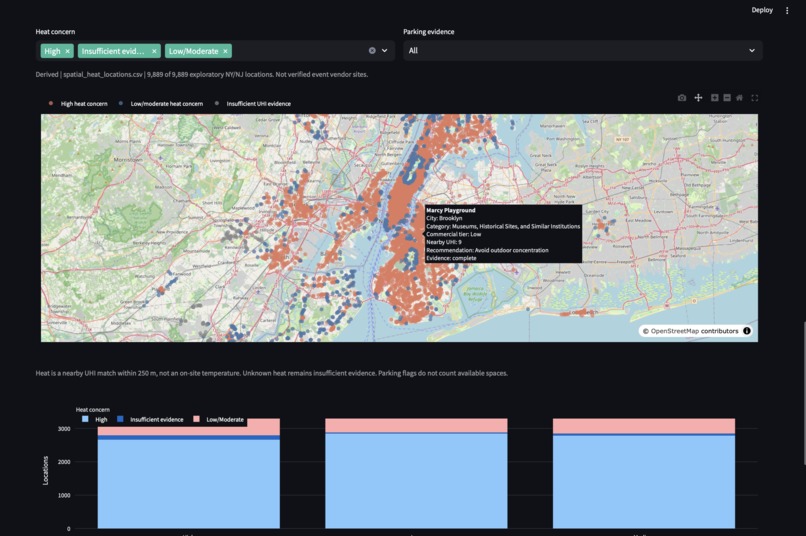This screenshot has width=806, height=536.
Task: Toggle Insufficient evidence series in bar chart legend
Action: click(150, 419)
